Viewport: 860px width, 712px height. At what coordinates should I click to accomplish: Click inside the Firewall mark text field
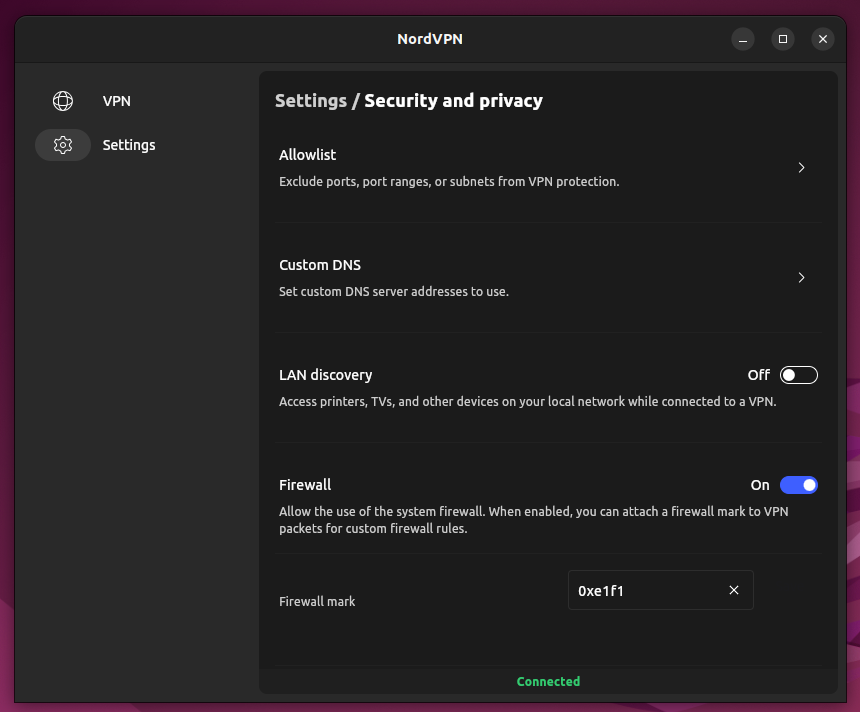(x=645, y=591)
